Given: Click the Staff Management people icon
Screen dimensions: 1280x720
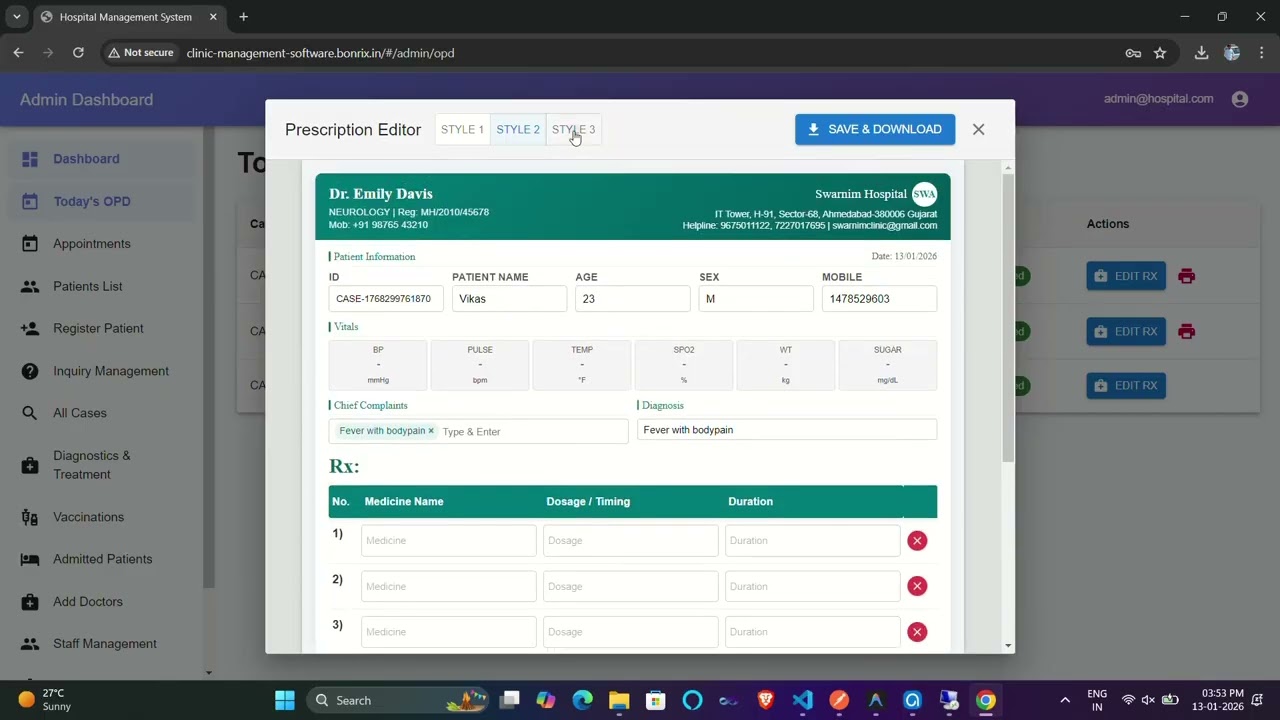Looking at the screenshot, I should tap(30, 644).
